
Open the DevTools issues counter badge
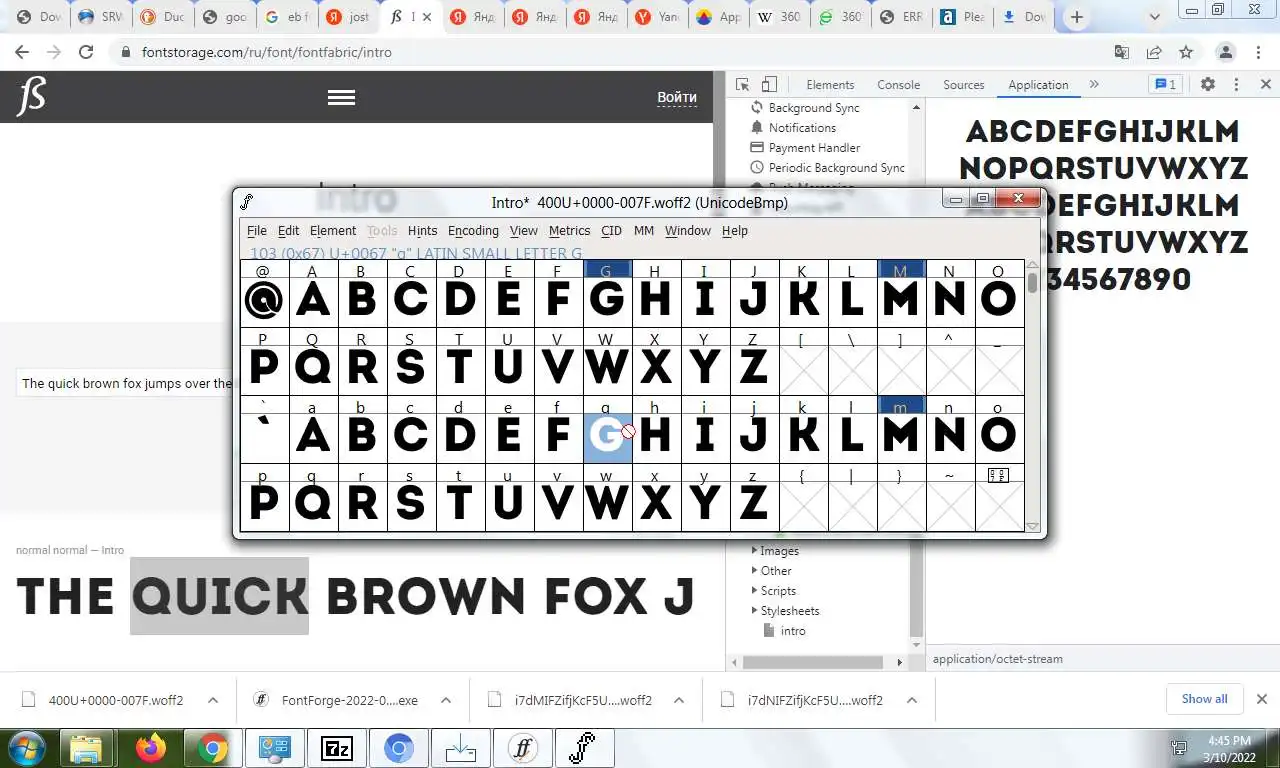point(1166,85)
